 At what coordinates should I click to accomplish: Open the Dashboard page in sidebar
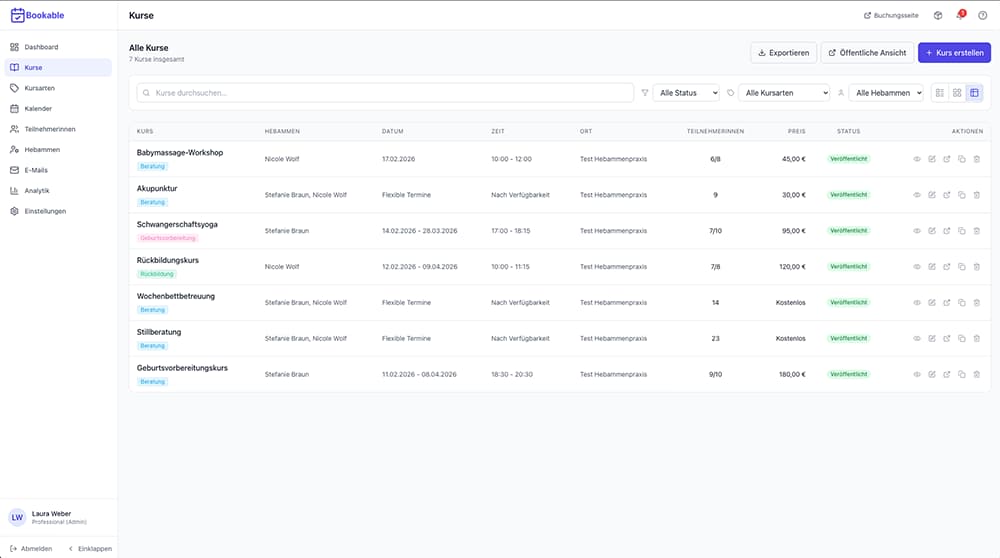[x=57, y=47]
